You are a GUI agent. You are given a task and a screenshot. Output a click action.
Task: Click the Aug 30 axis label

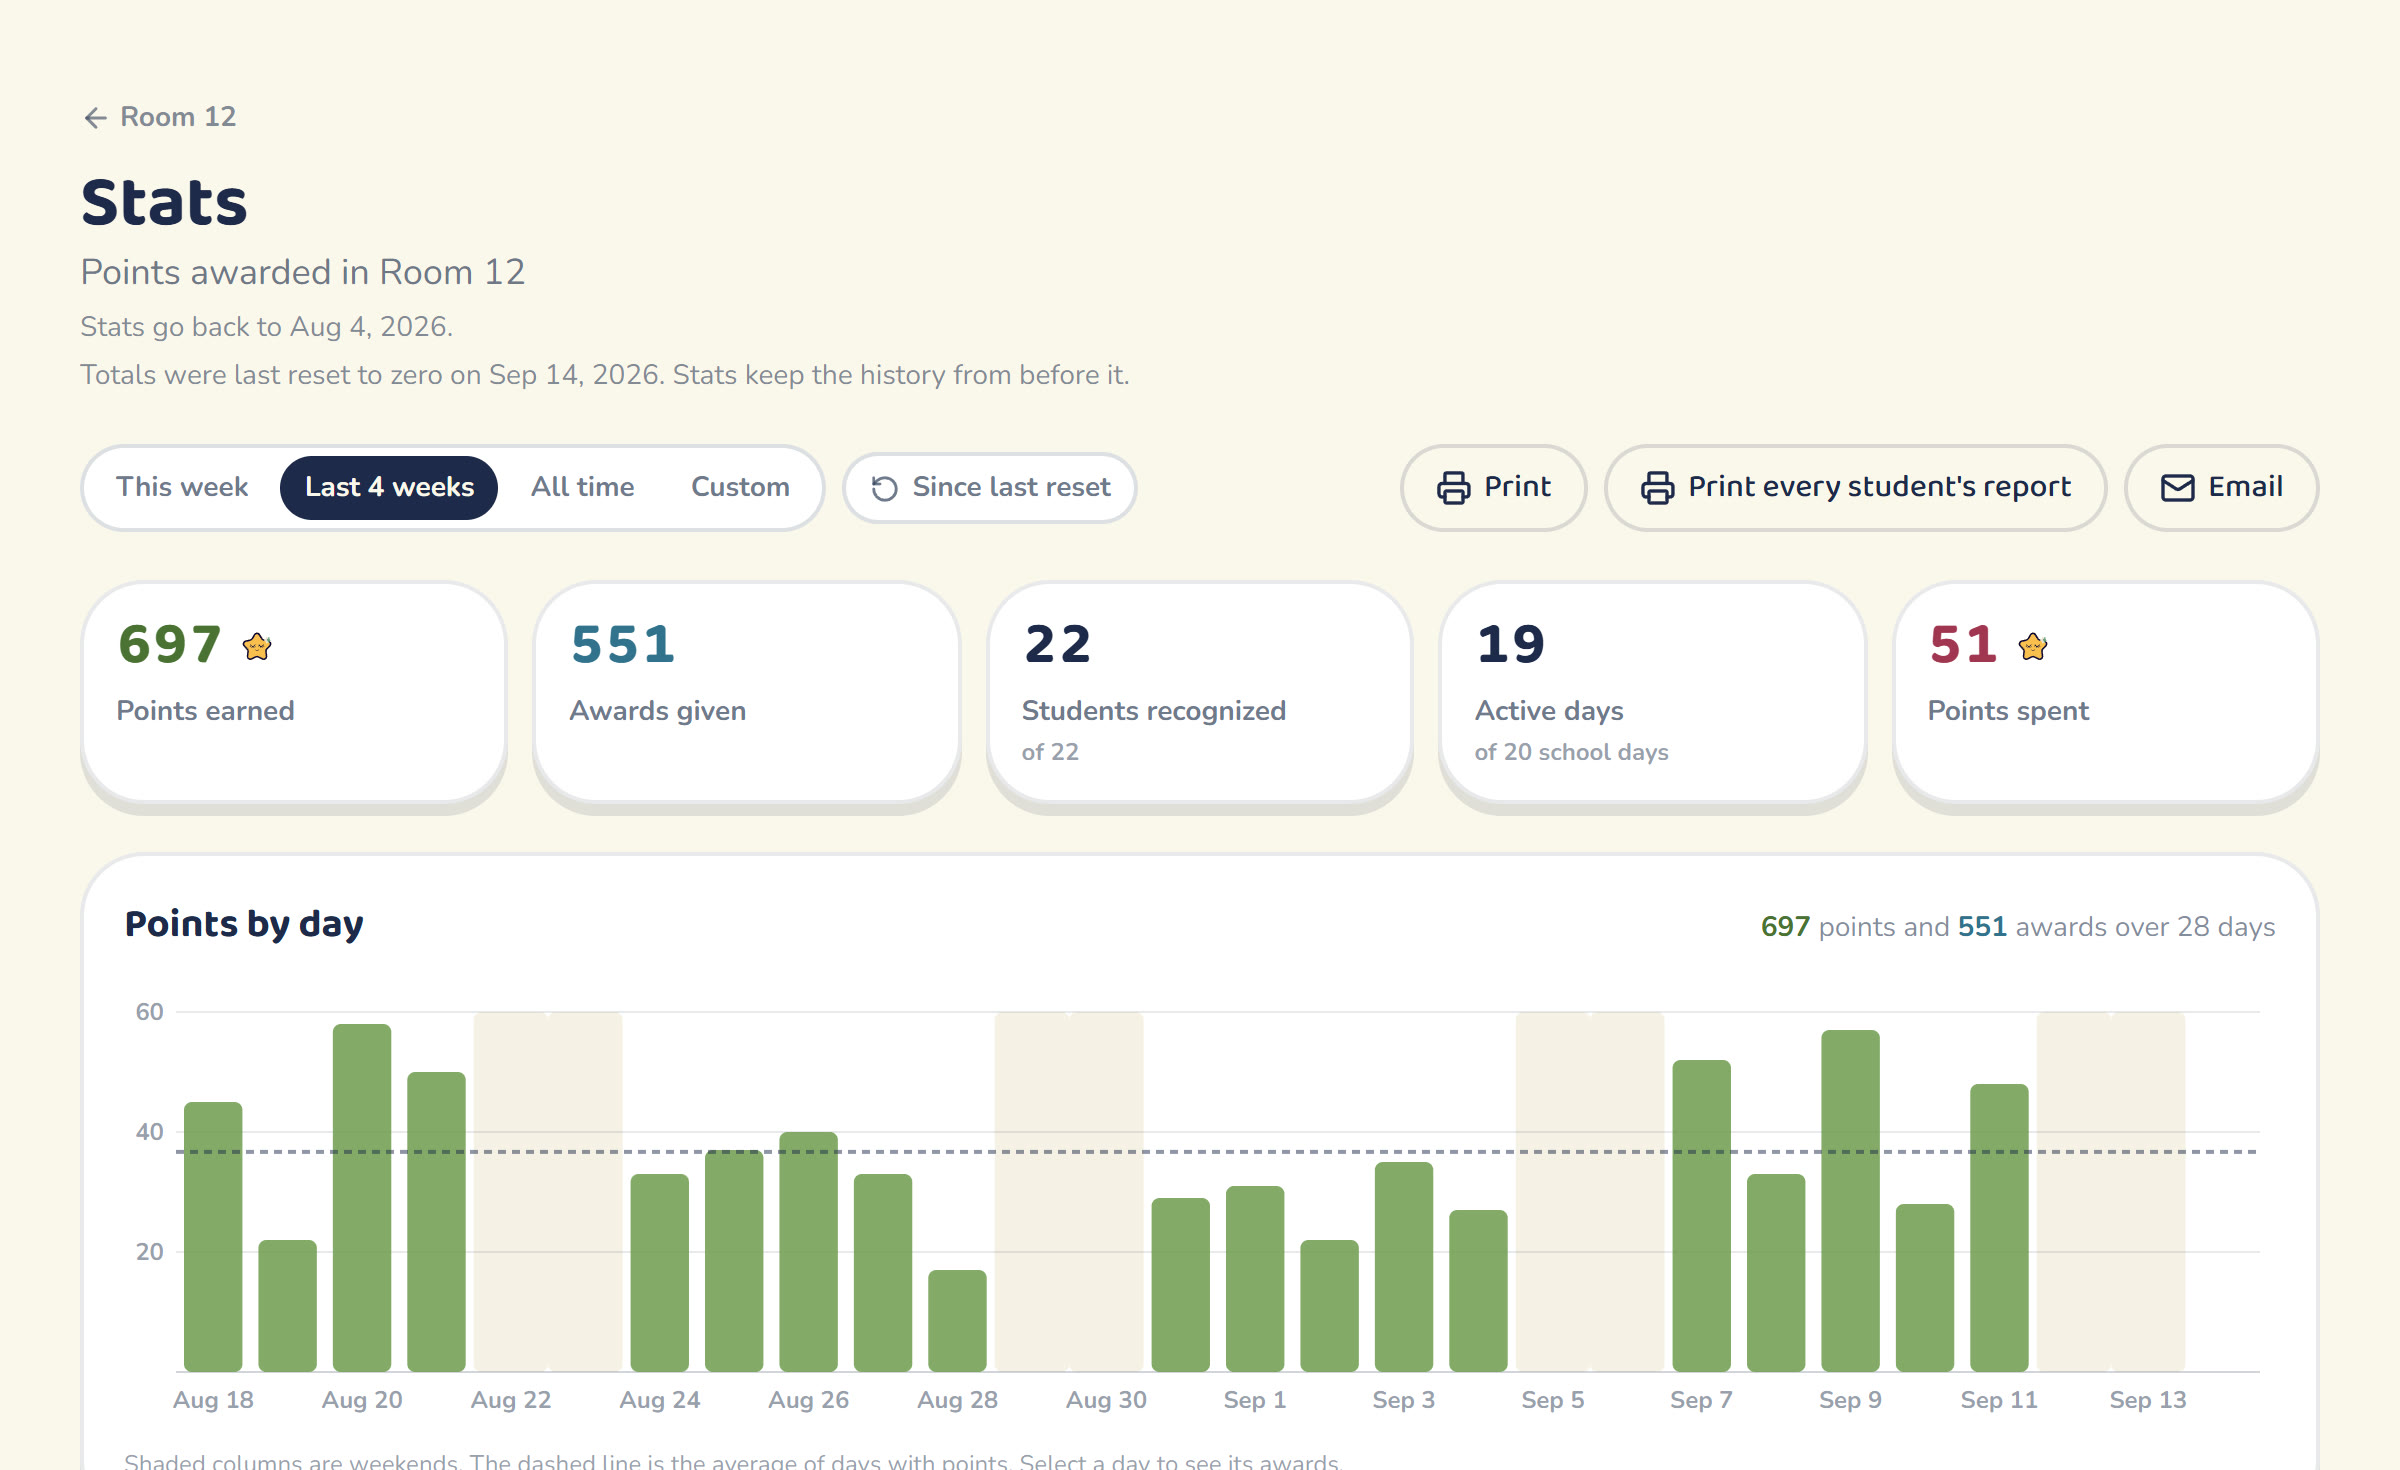click(x=1106, y=1400)
